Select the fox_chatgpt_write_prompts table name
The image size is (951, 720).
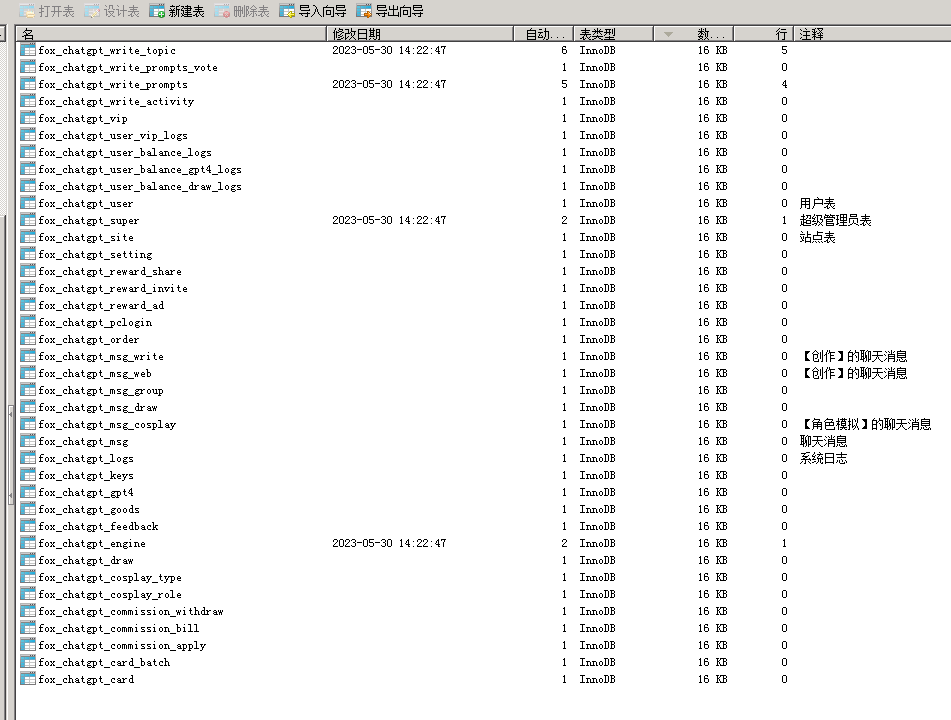tap(112, 84)
